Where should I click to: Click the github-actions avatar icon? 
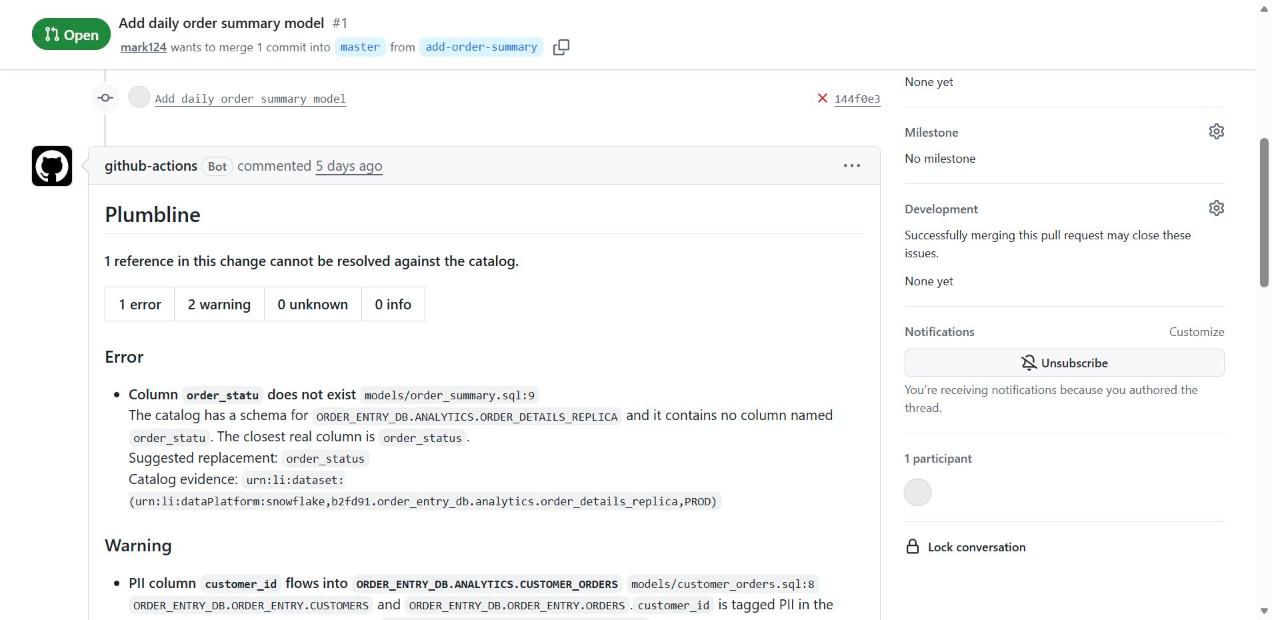(x=52, y=166)
